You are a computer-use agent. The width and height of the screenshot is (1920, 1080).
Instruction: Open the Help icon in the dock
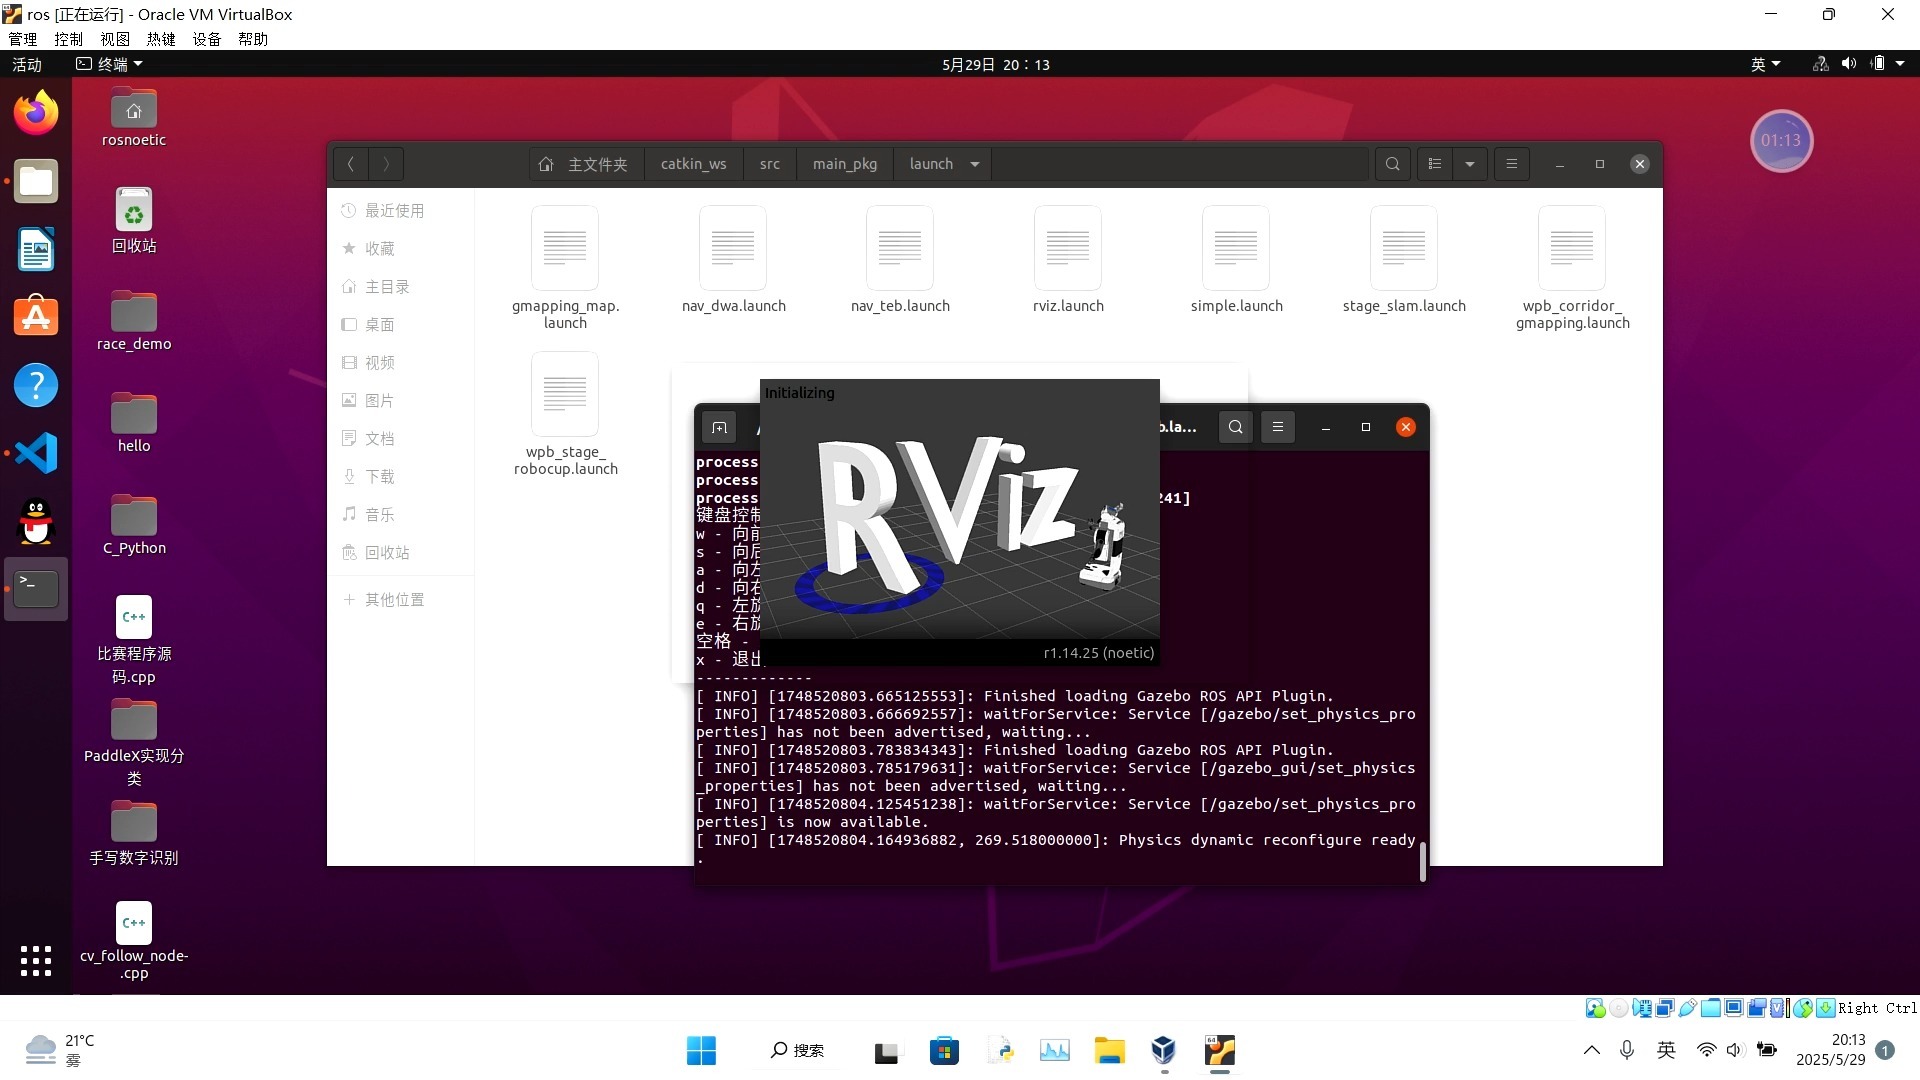tap(36, 385)
